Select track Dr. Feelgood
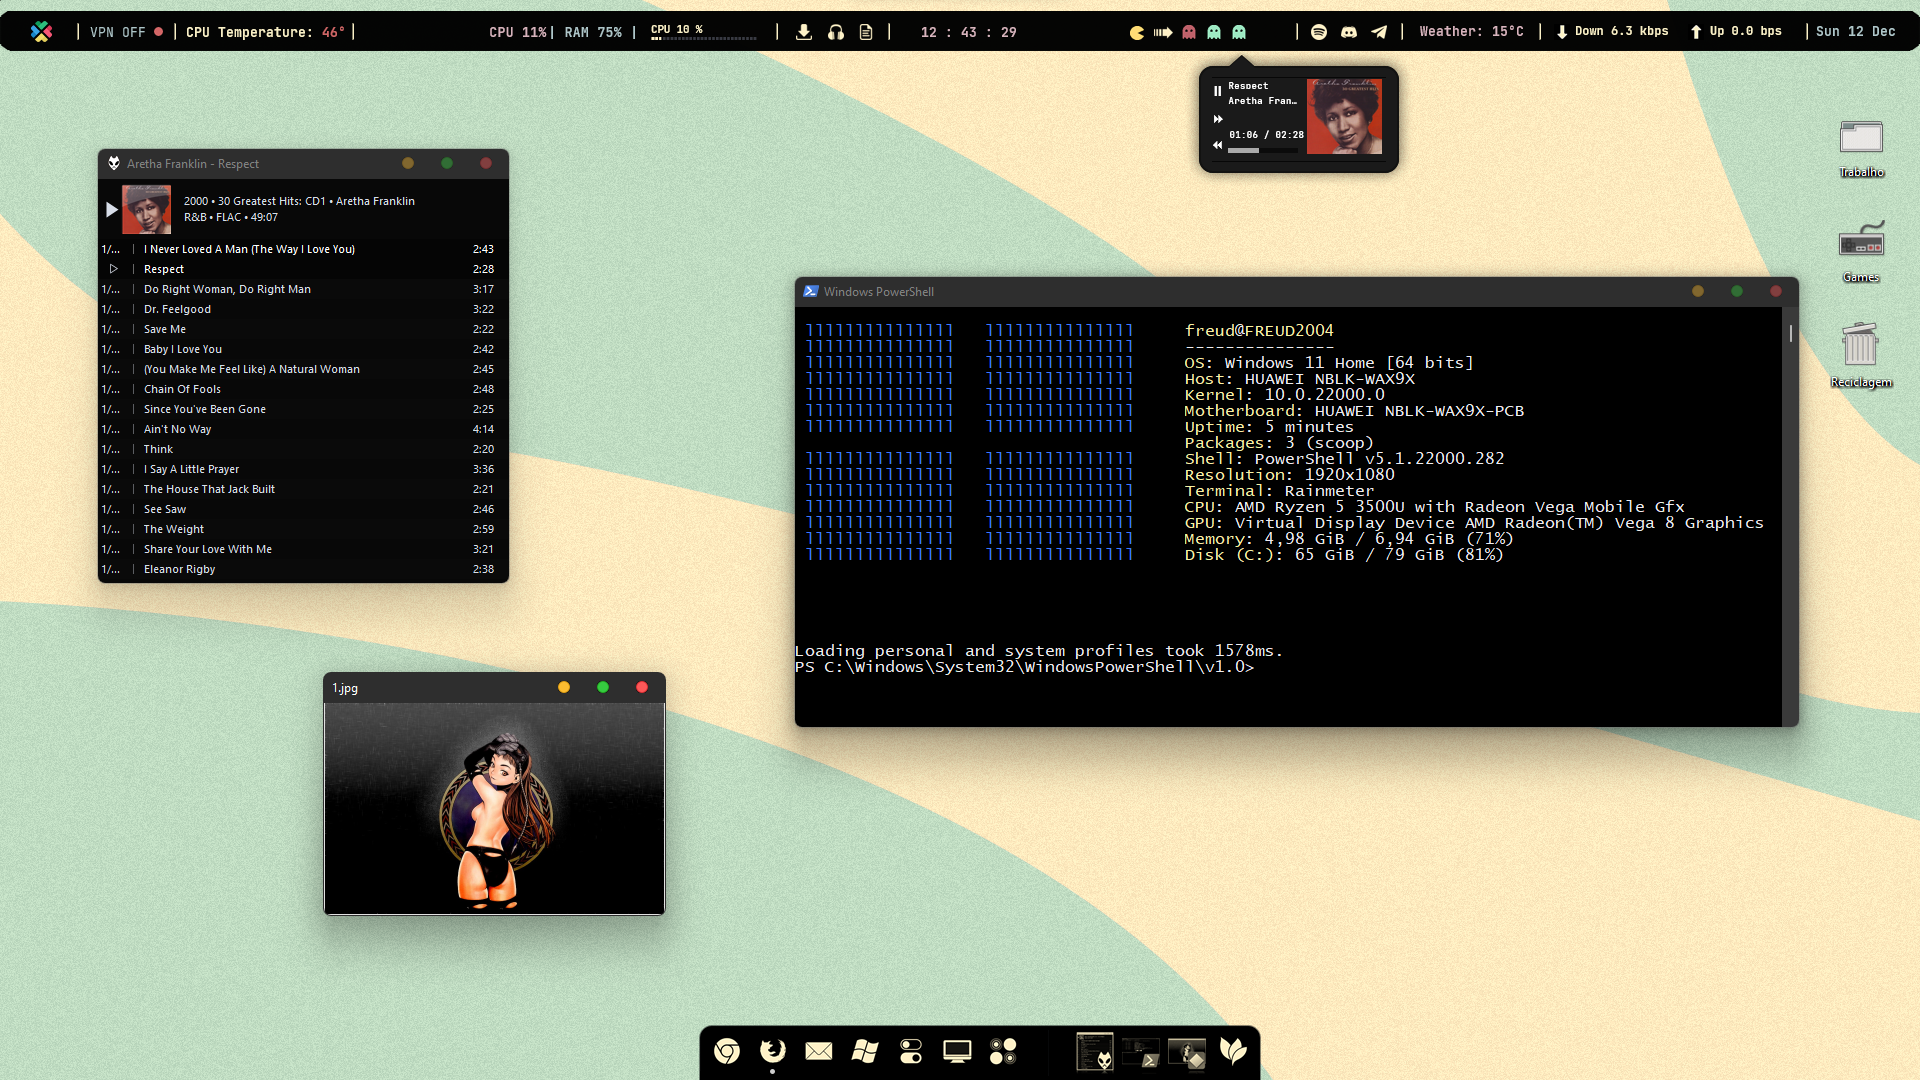Viewport: 1920px width, 1080px height. point(303,309)
